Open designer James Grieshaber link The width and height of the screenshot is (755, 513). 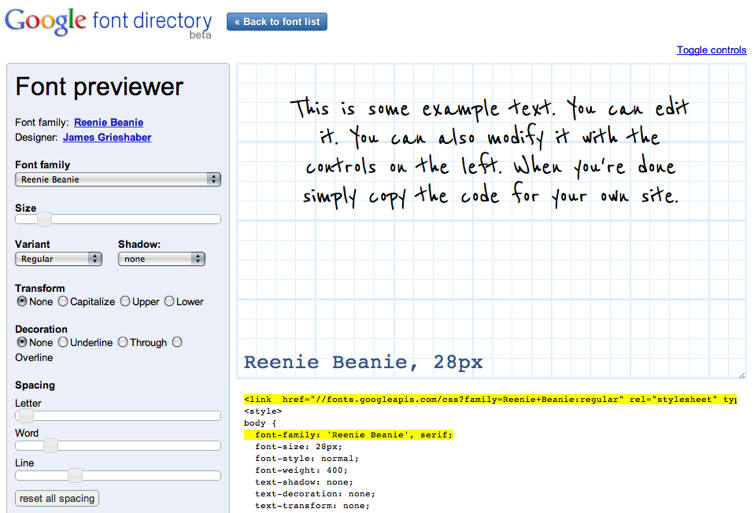[x=107, y=137]
